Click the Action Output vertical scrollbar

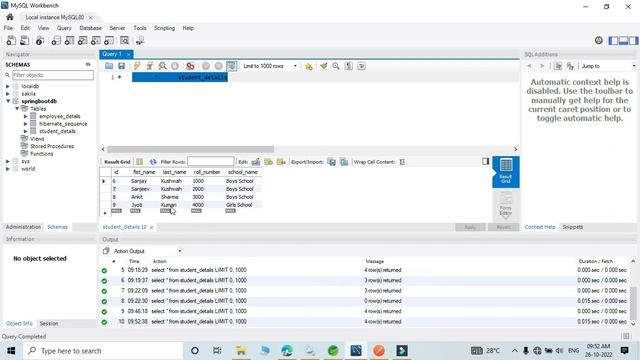[x=633, y=304]
